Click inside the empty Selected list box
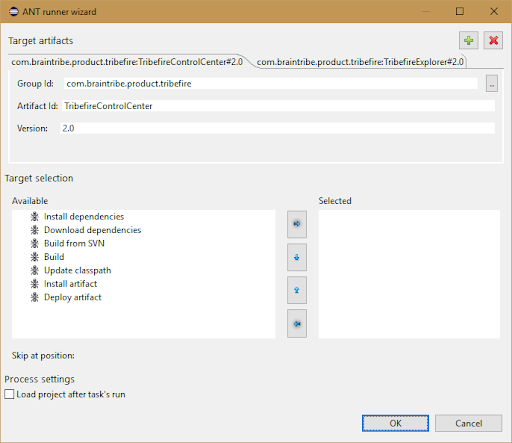This screenshot has width=512, height=443. (409, 274)
